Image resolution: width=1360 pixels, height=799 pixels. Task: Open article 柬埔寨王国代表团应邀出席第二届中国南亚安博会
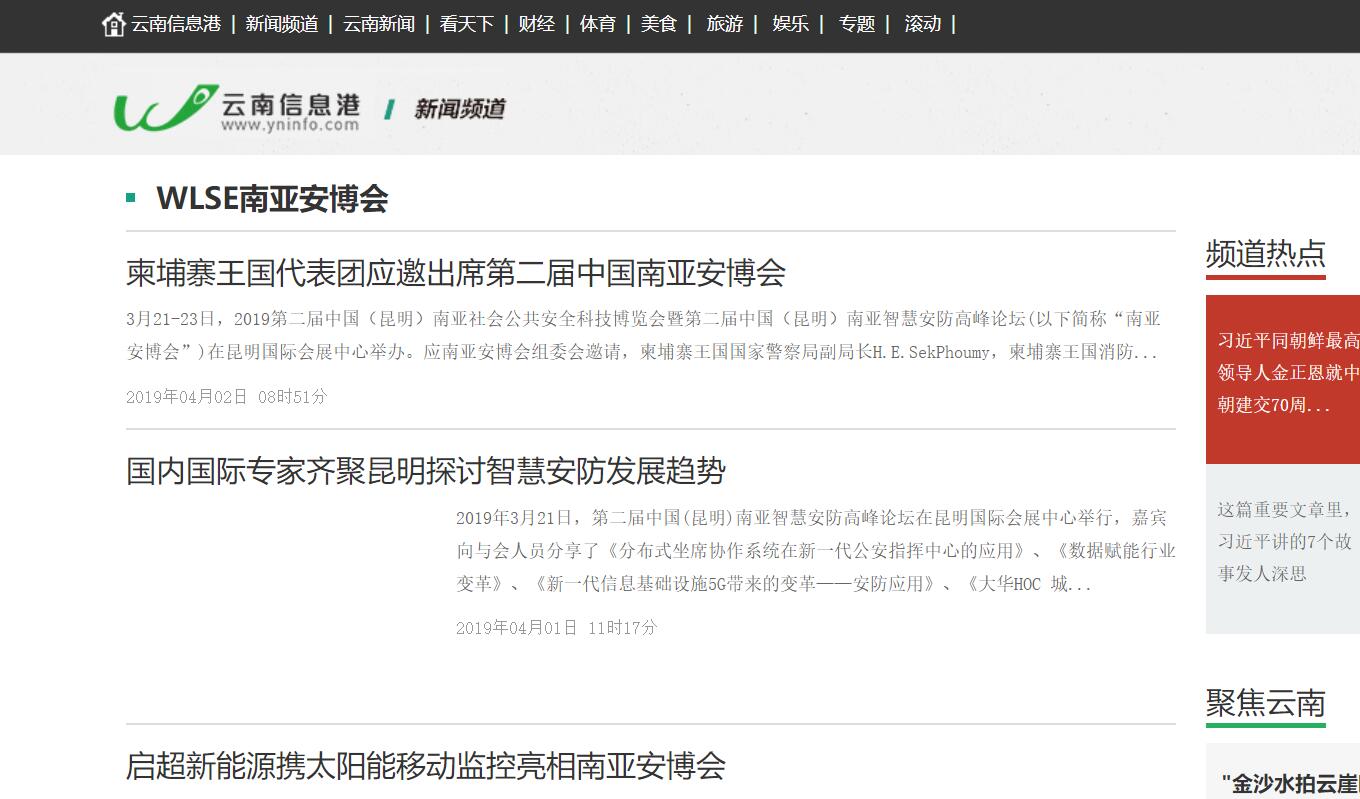[456, 273]
